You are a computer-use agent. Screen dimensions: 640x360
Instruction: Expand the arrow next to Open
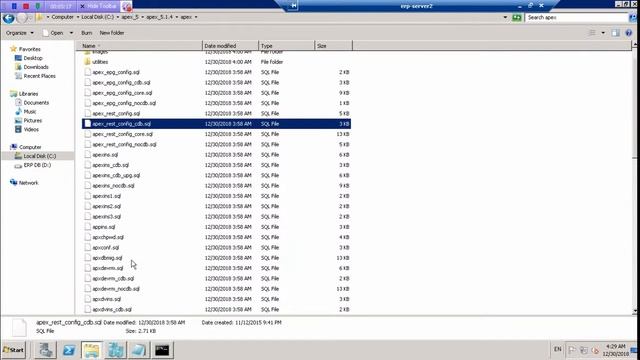(71, 33)
